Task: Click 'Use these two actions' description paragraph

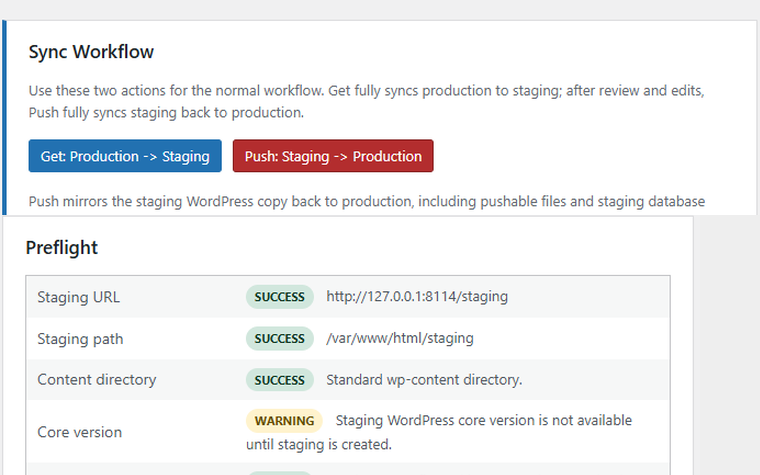Action: (366, 101)
